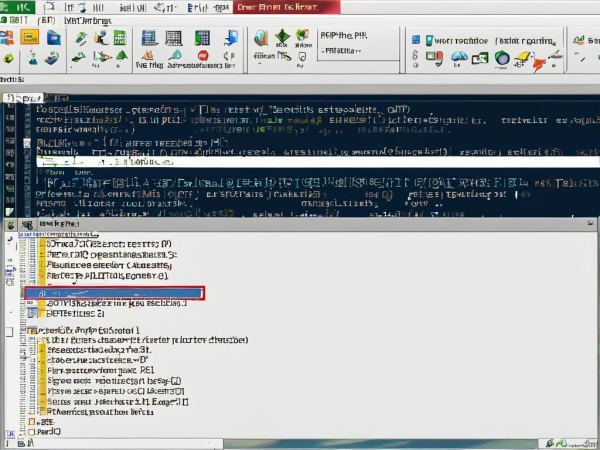Click the green chart icon at ribbon's right
The image size is (600, 450).
[578, 39]
